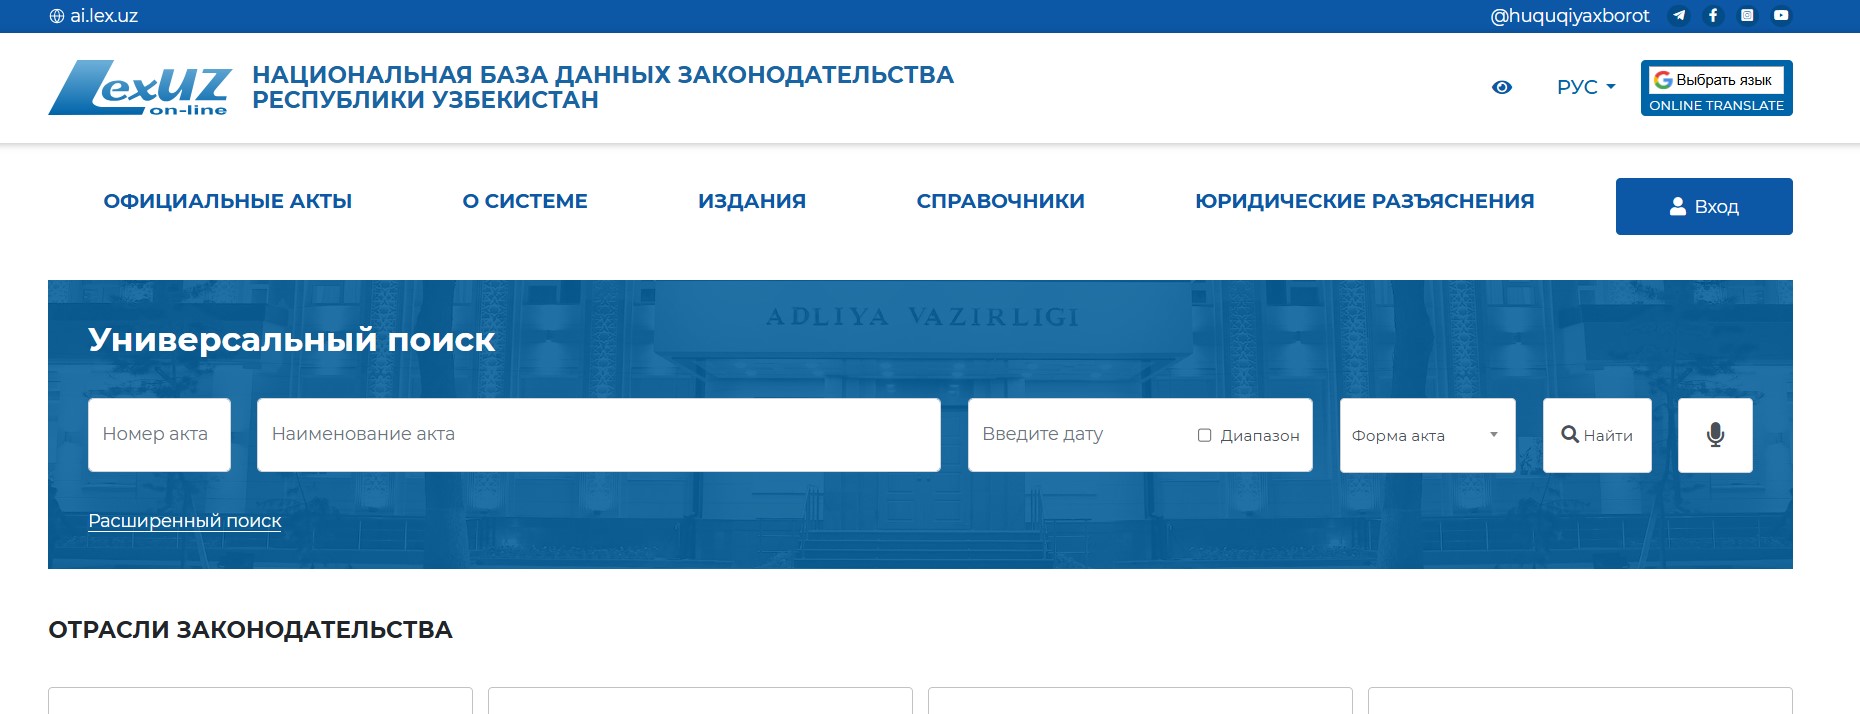This screenshot has height=714, width=1860.
Task: Start voice search with microphone icon
Action: (x=1715, y=435)
